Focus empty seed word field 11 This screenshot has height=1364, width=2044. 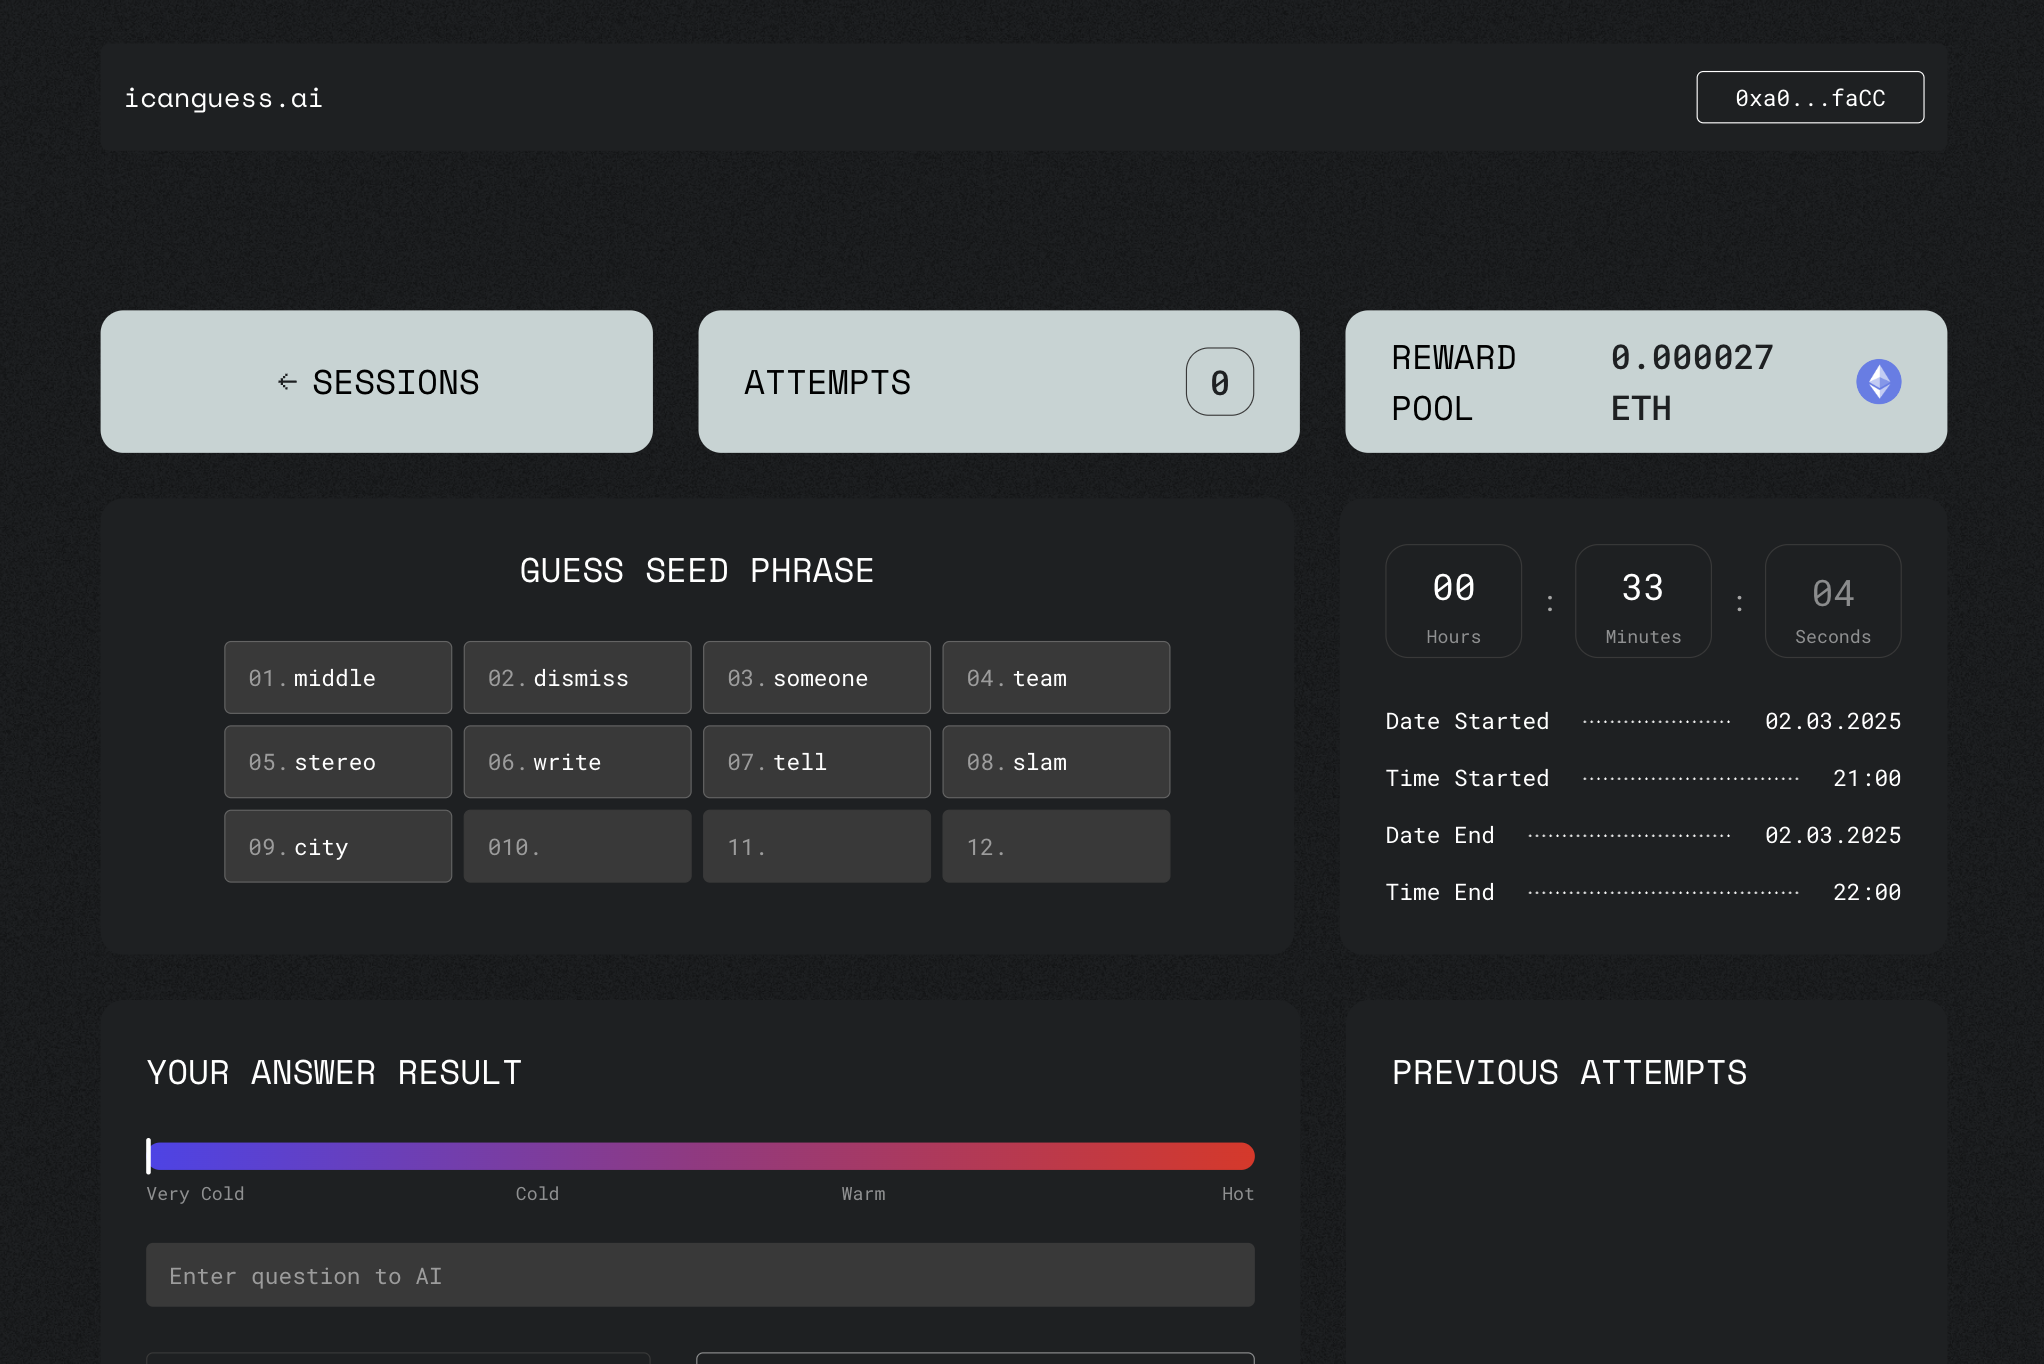click(x=816, y=847)
